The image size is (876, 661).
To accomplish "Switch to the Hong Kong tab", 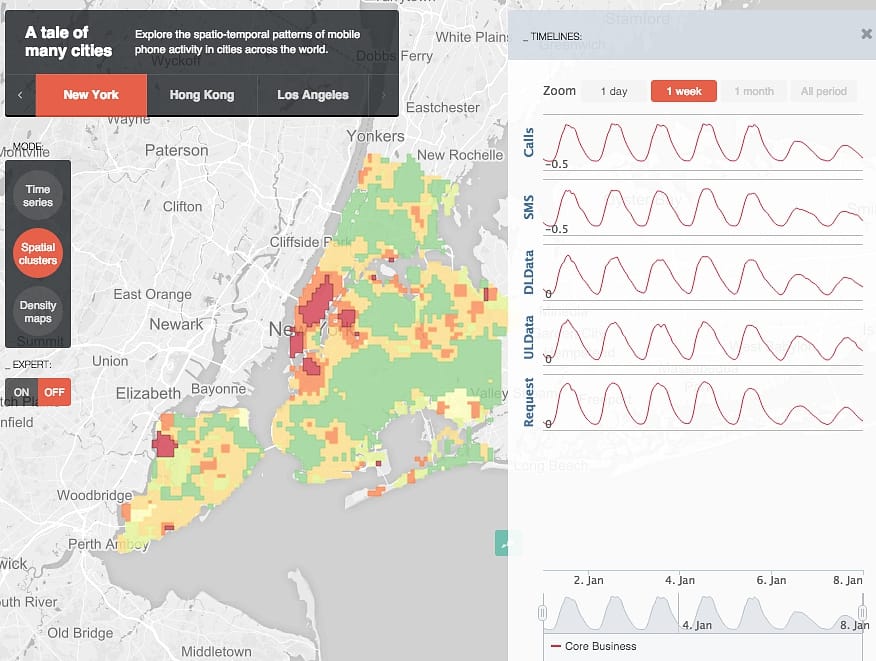I will 202,95.
